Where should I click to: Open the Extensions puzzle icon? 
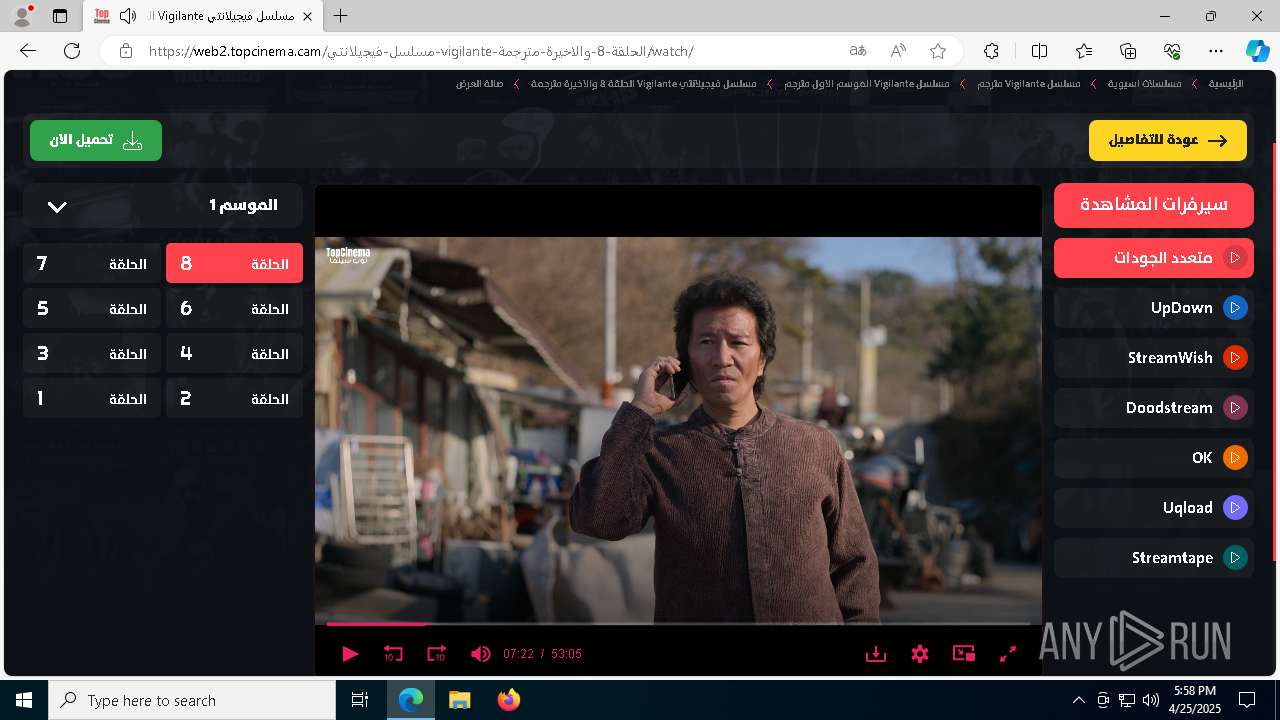coord(991,51)
